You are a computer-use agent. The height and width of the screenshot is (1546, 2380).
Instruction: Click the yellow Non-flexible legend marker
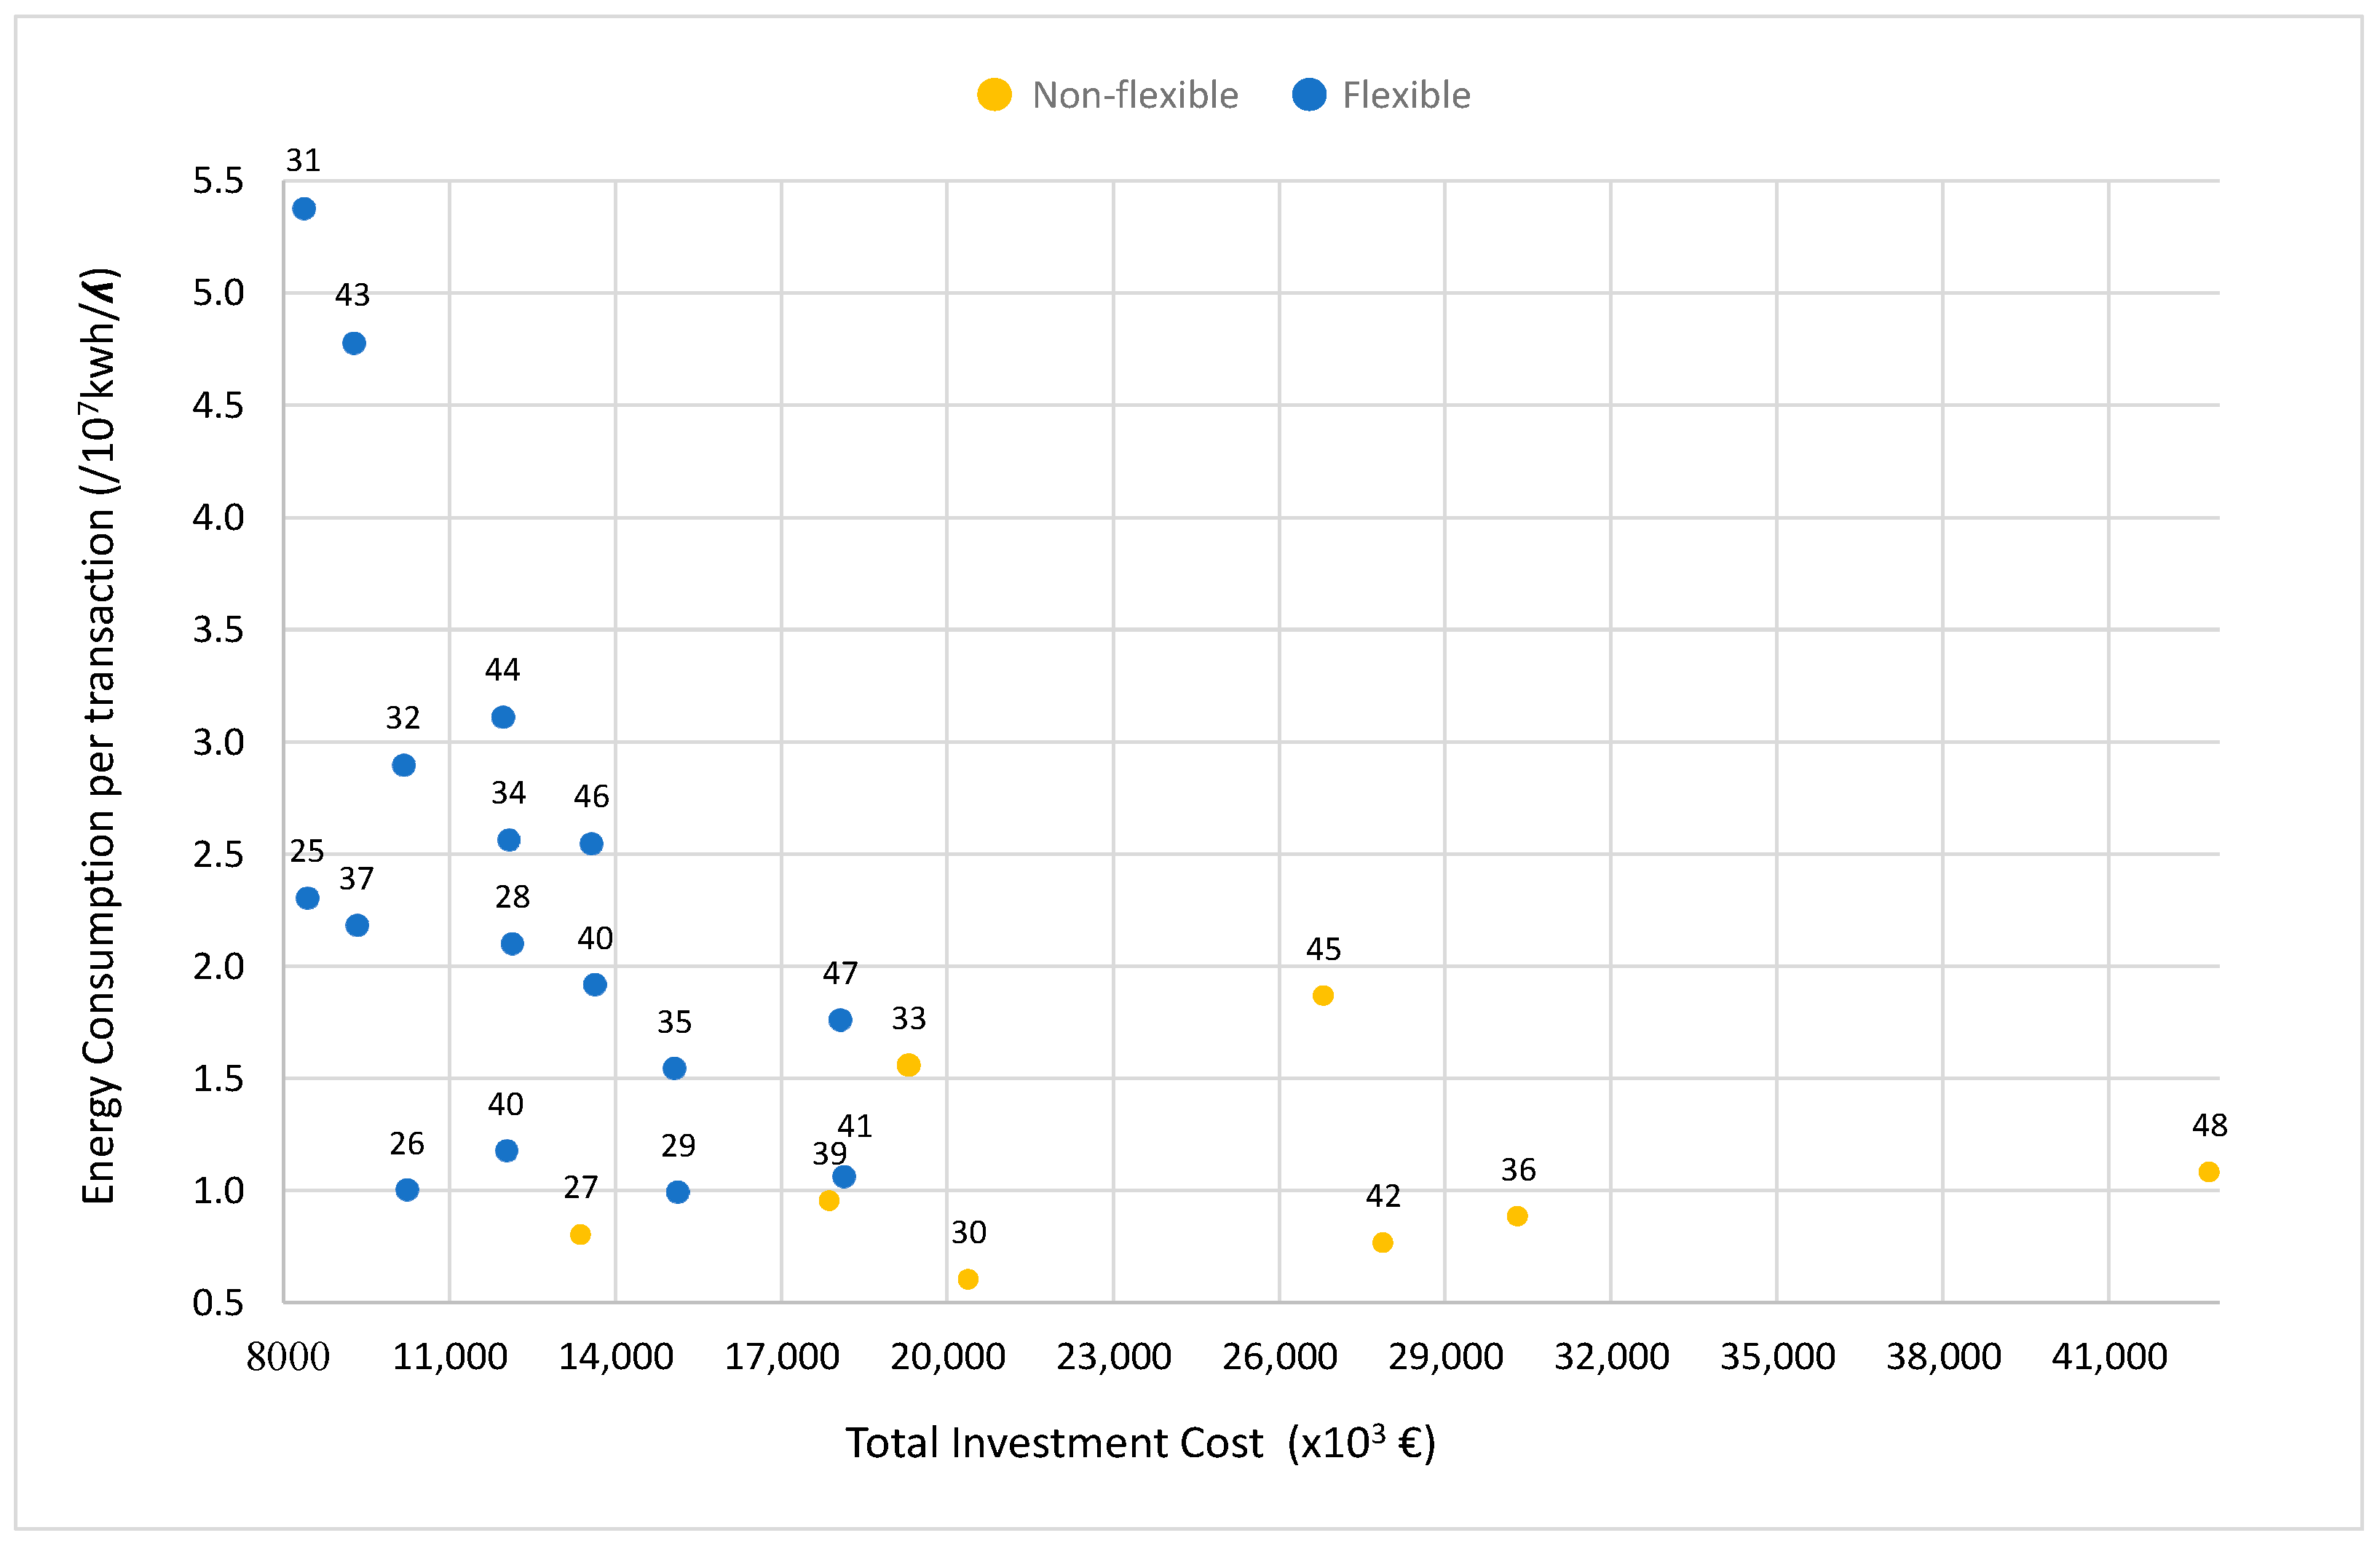coord(994,95)
